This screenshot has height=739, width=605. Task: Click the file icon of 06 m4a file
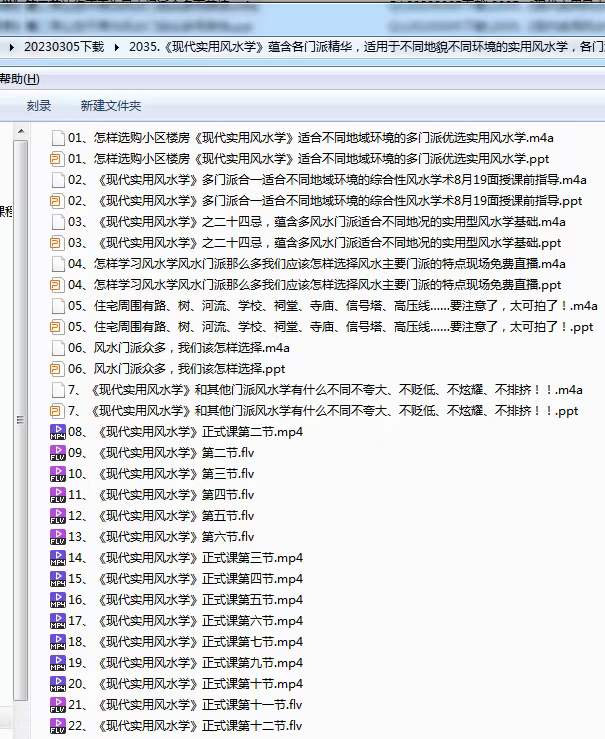(x=57, y=348)
